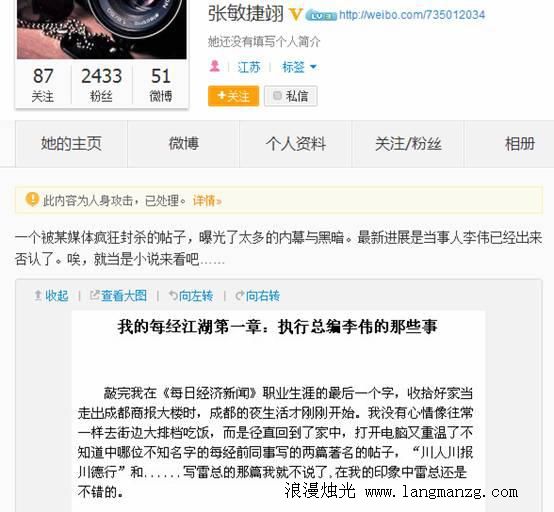Click the pink female gender icon

(214, 66)
